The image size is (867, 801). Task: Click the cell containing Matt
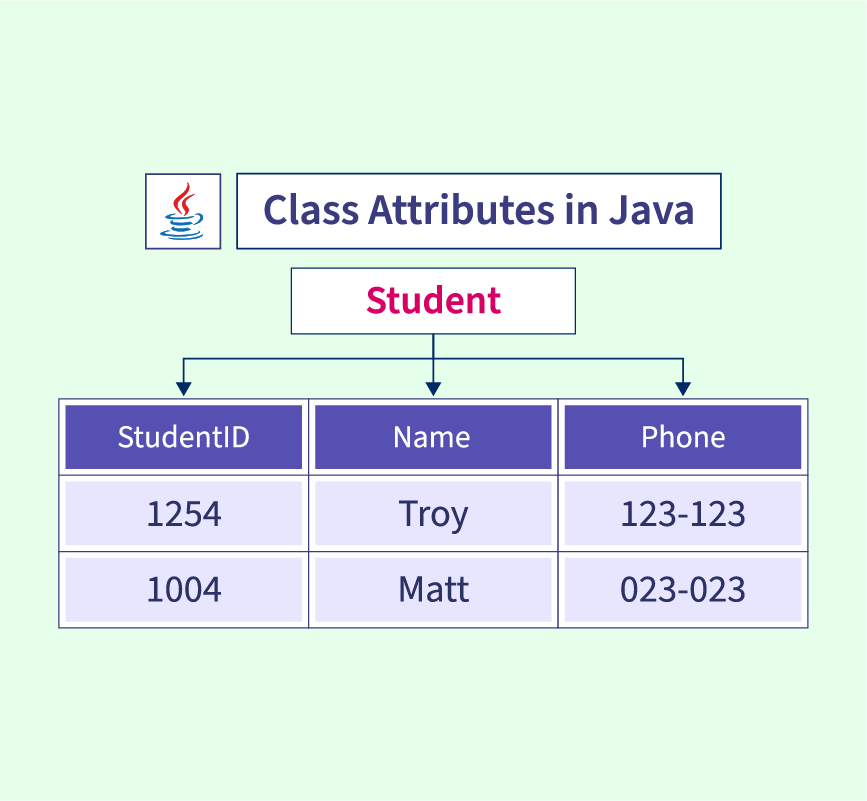(433, 589)
